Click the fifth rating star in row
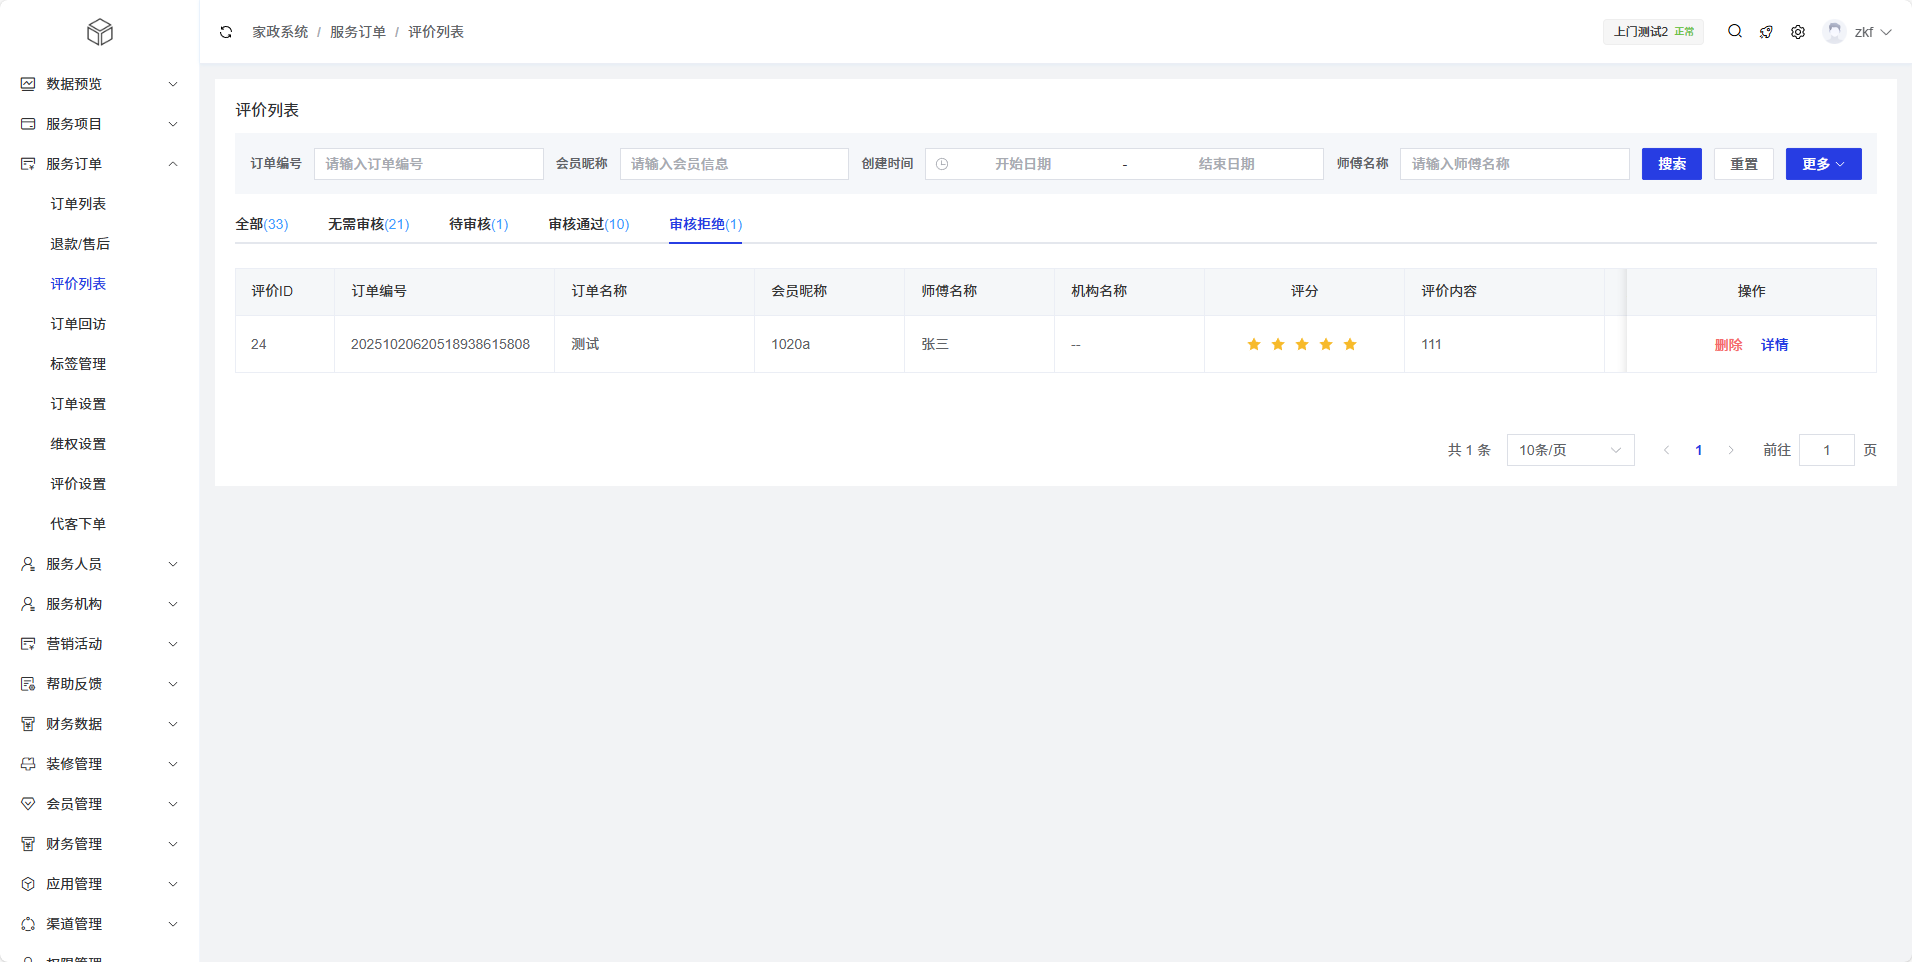 [1350, 345]
